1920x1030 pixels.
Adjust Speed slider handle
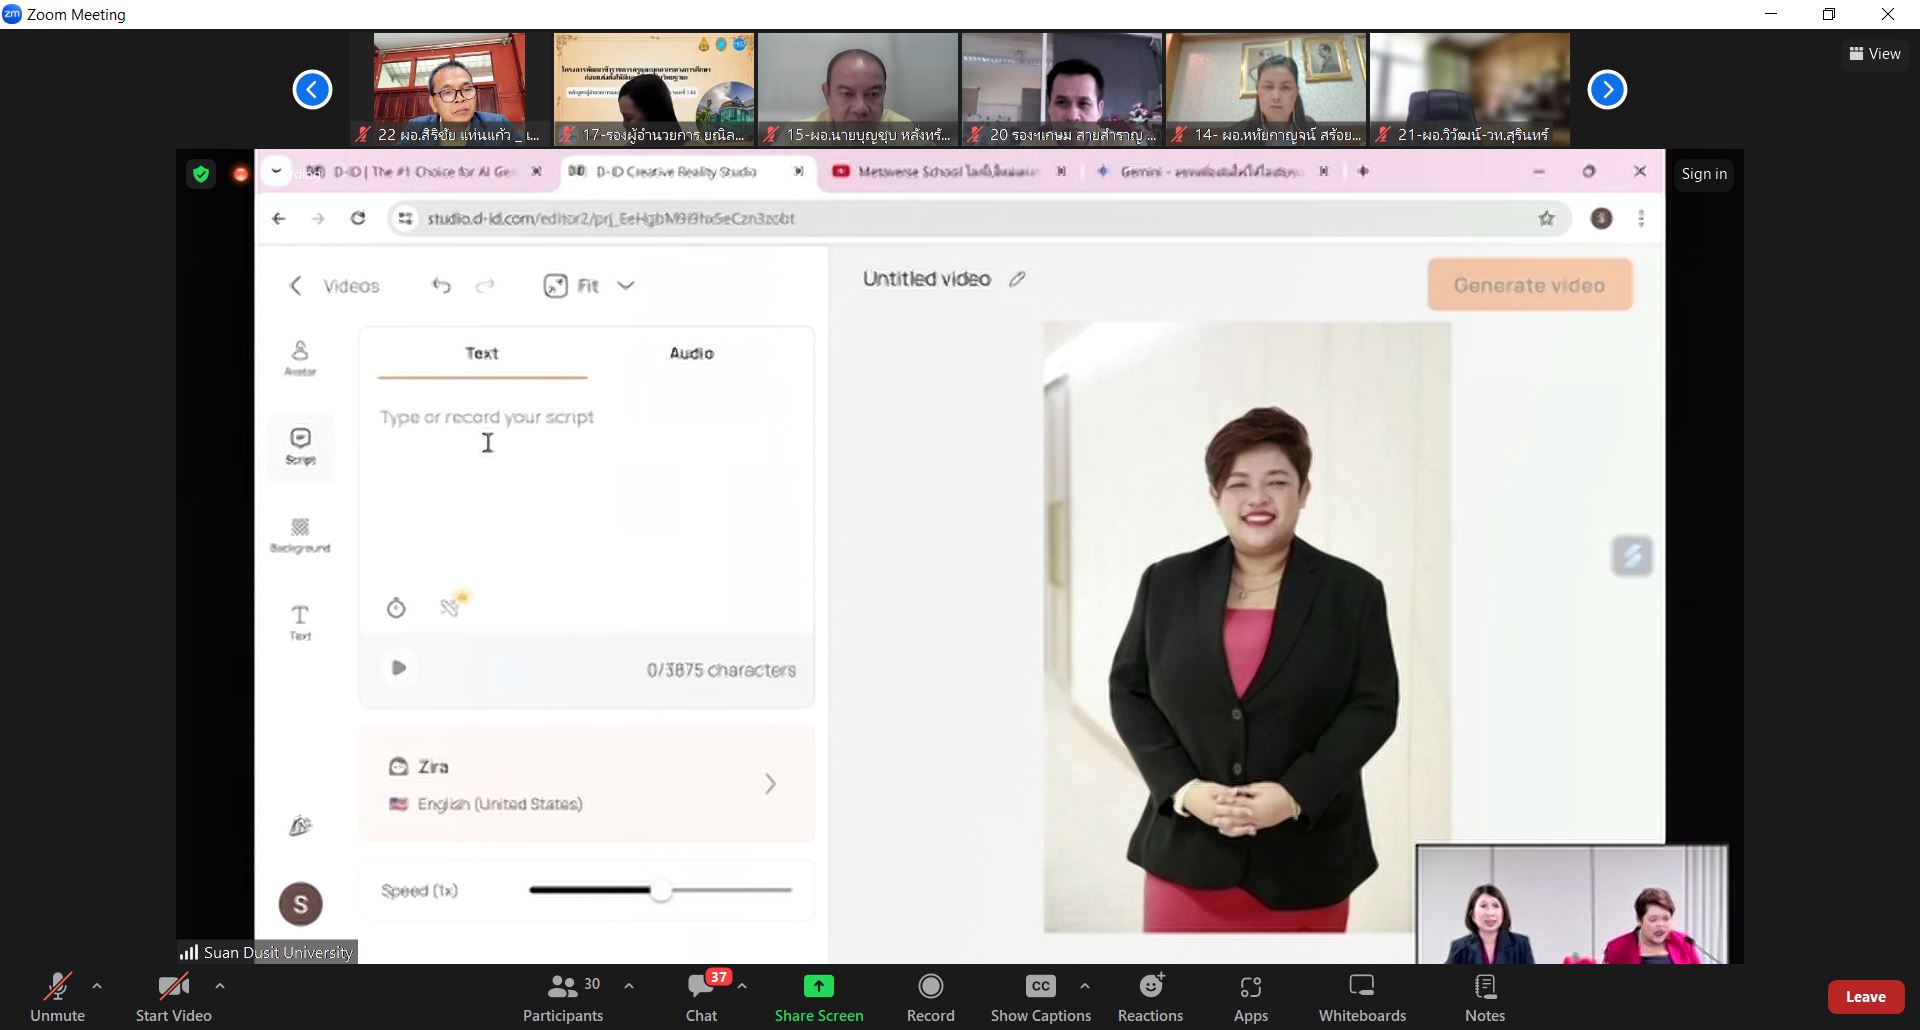point(661,890)
